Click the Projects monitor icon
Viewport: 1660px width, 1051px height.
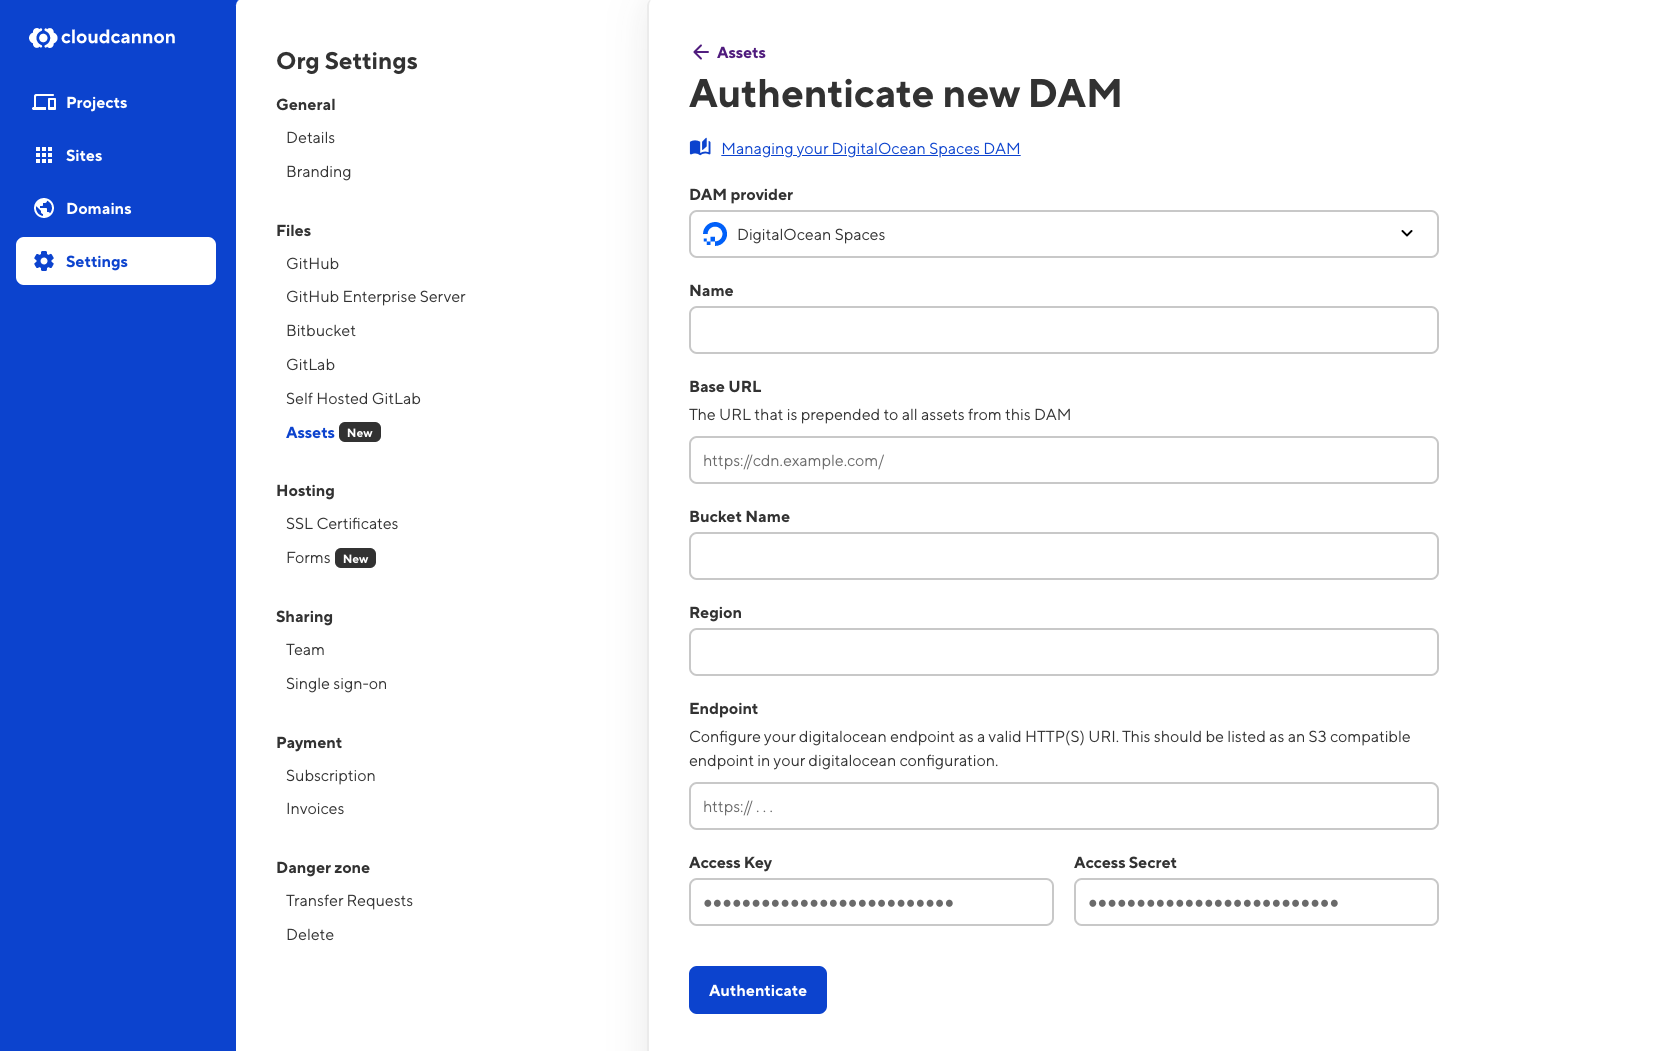44,103
